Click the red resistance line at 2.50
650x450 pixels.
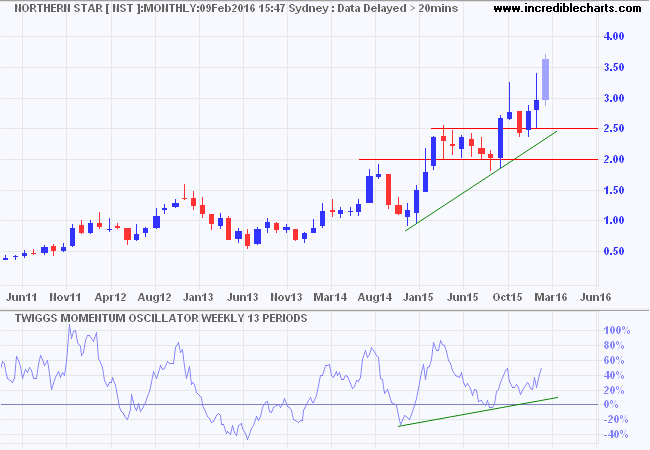click(x=514, y=128)
